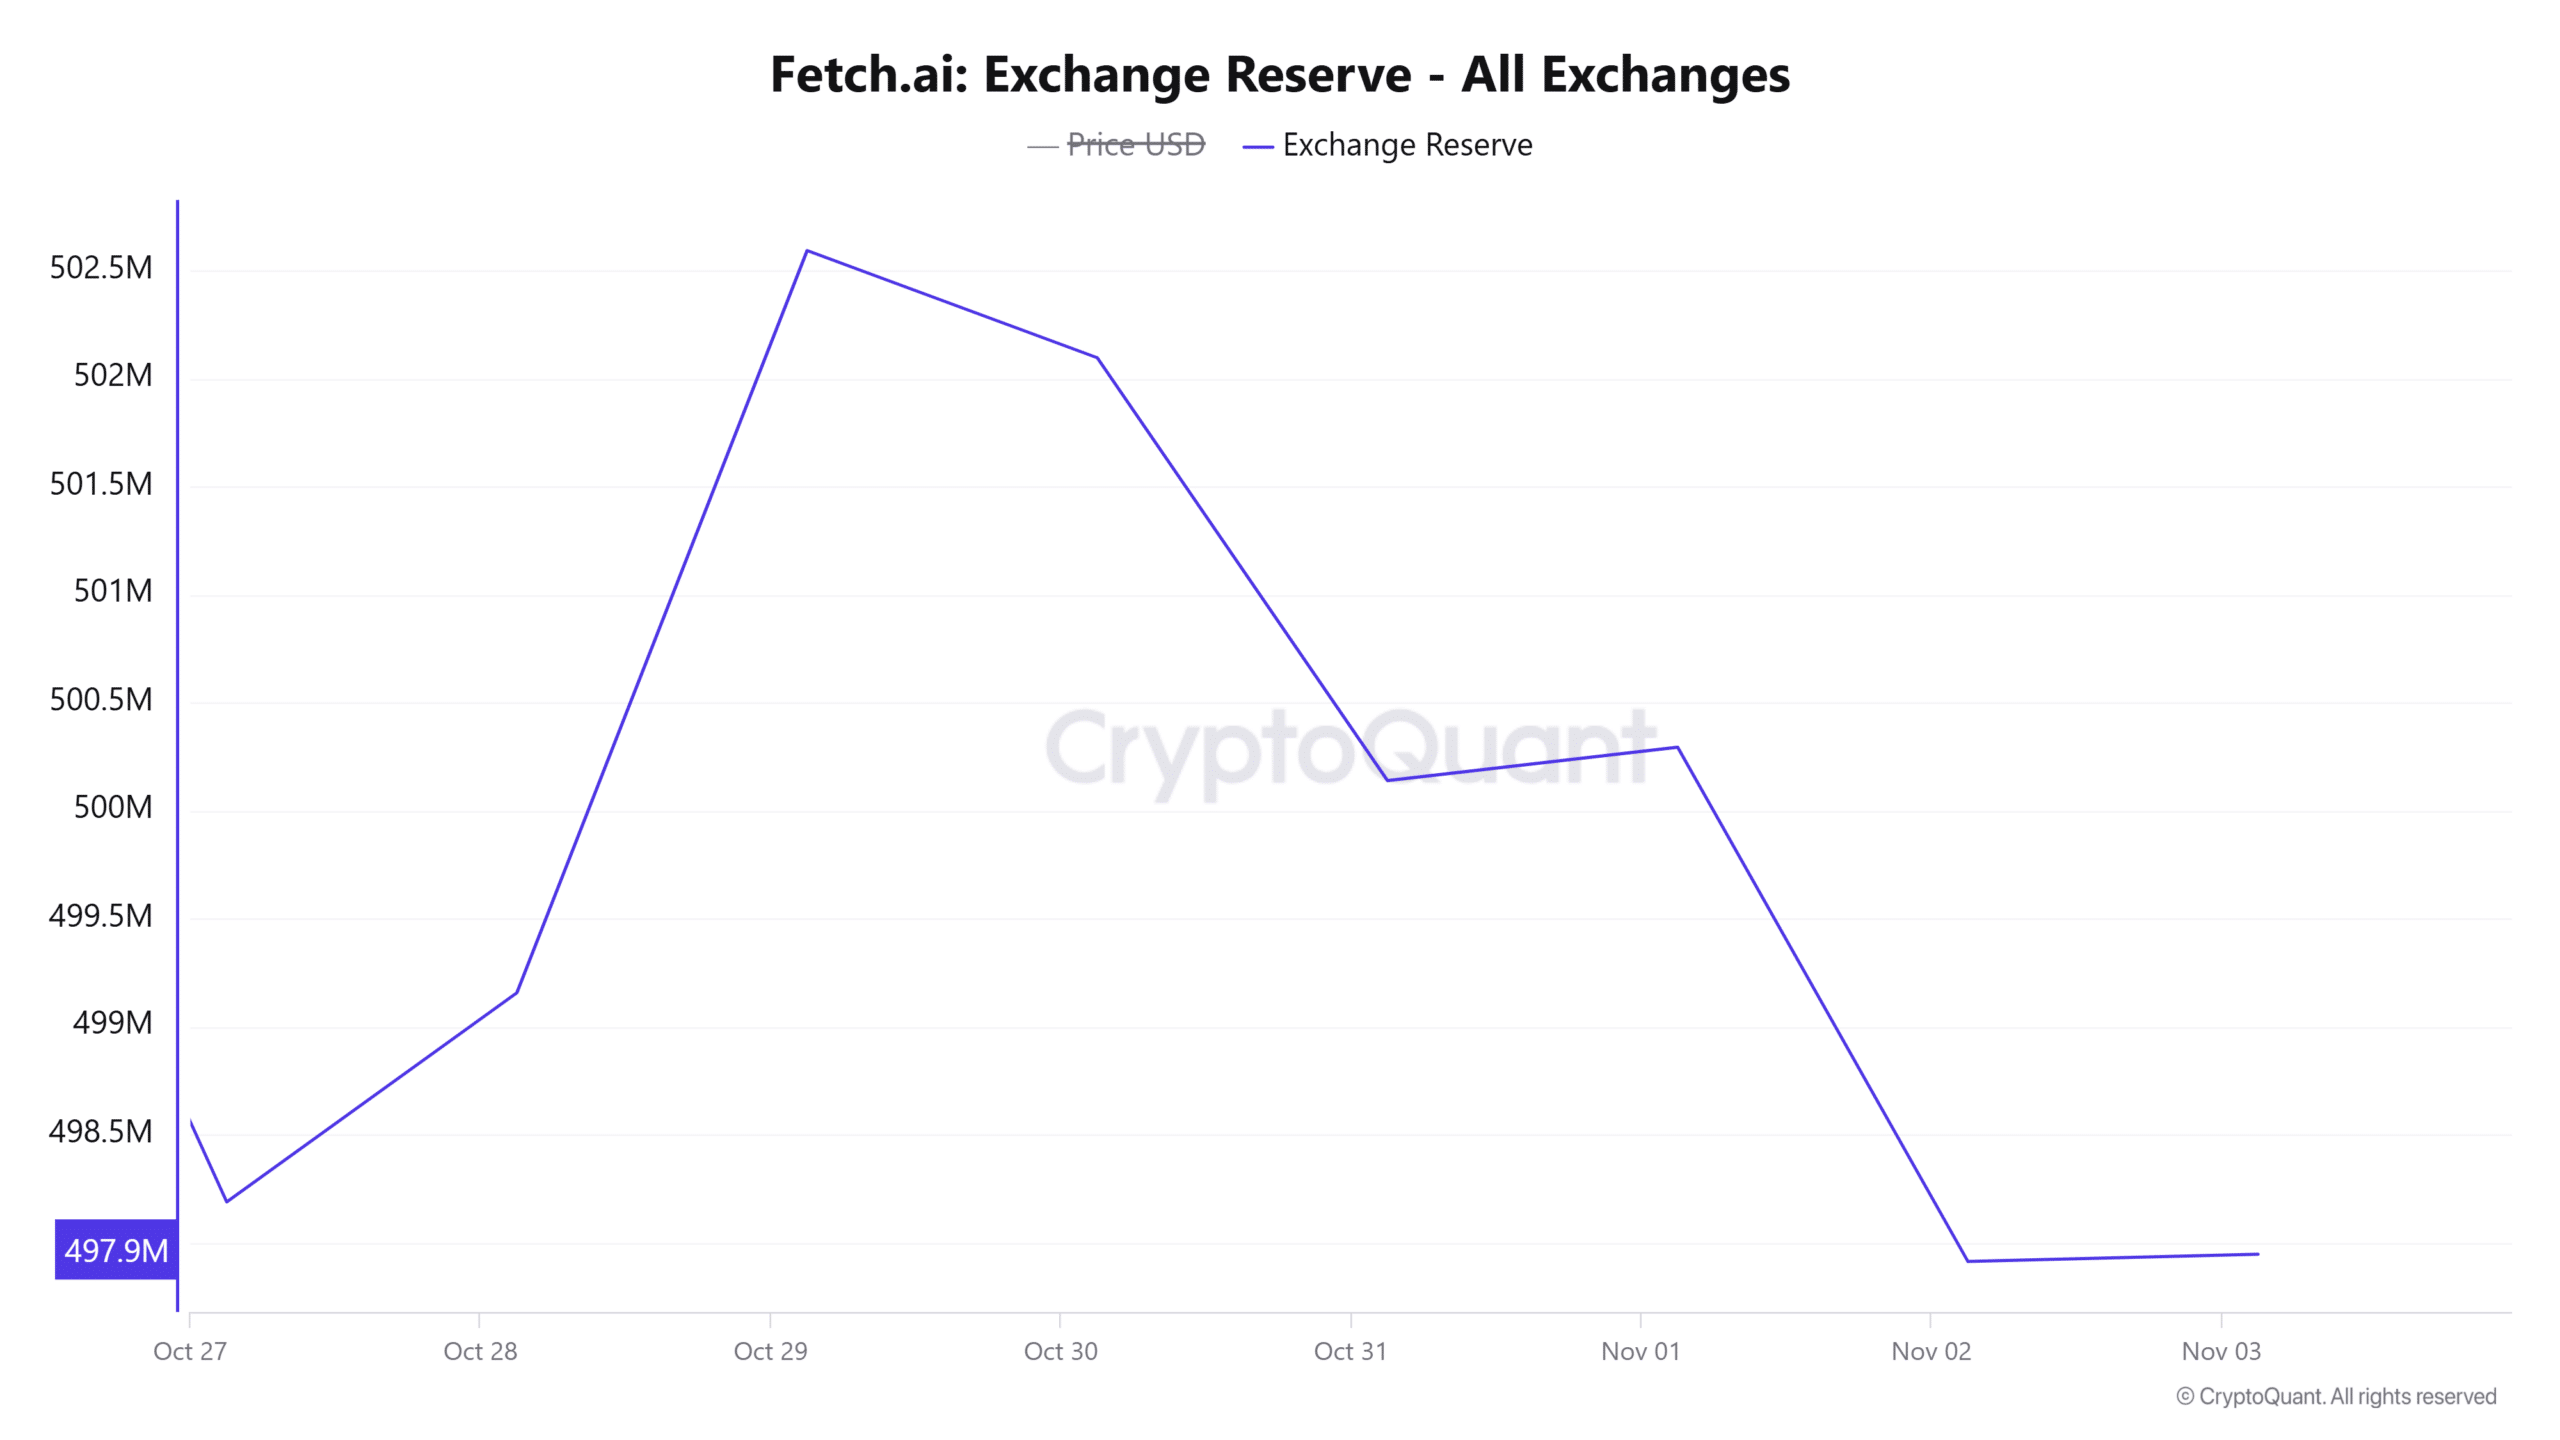Click the dip point just after Oct 27
This screenshot has height=1440, width=2560.
[227, 1201]
